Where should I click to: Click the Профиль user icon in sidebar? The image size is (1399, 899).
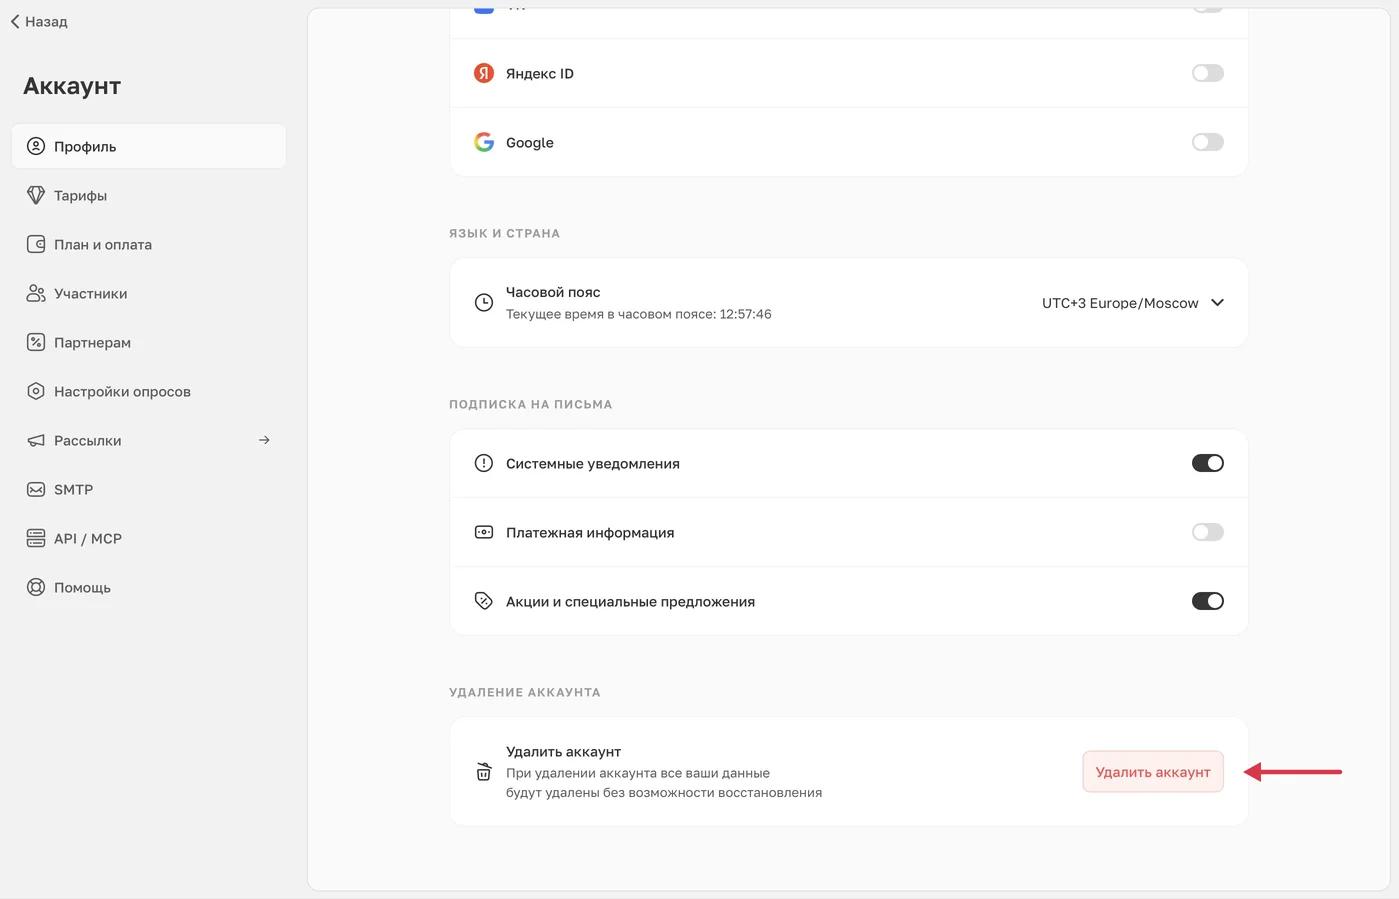[x=36, y=146]
